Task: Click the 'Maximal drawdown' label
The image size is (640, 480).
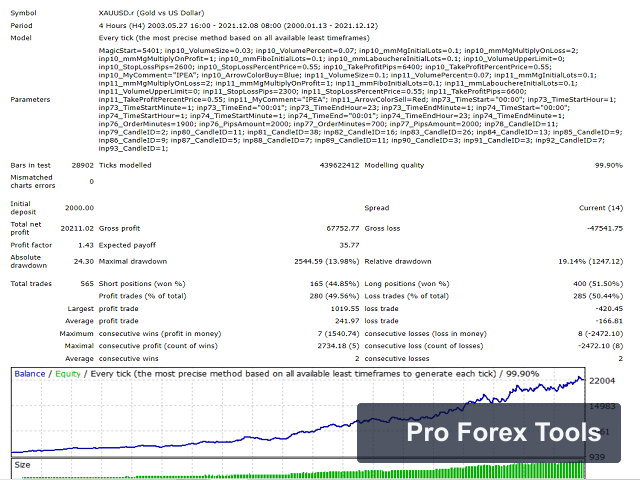Action: coord(133,262)
